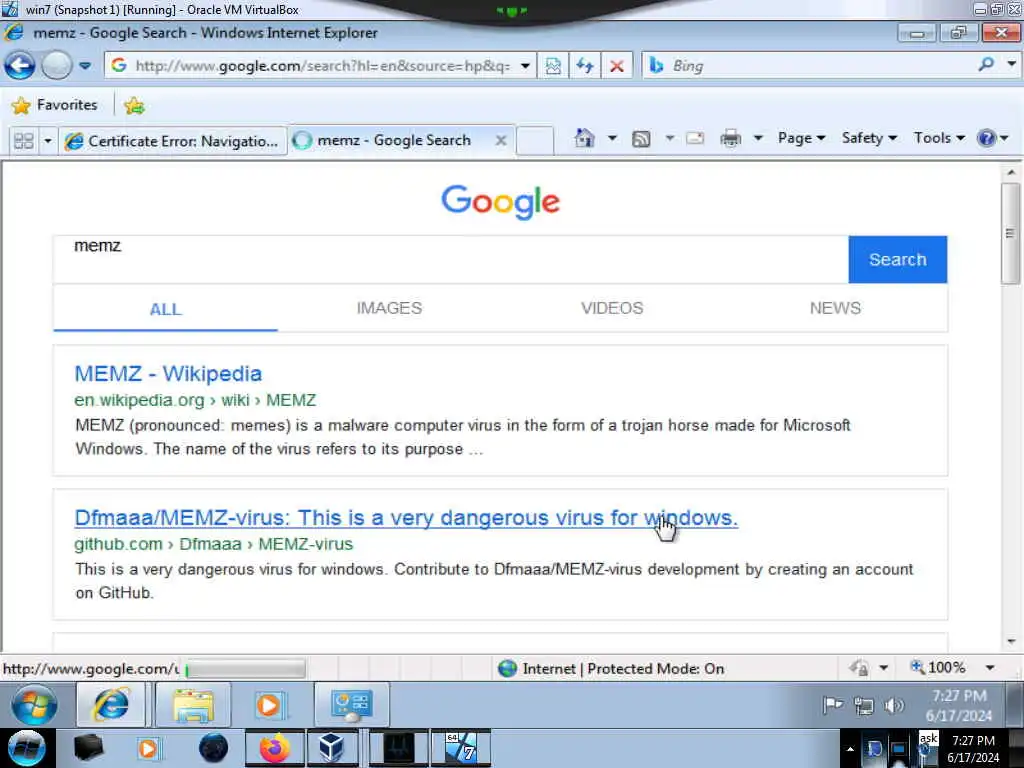The width and height of the screenshot is (1024, 768).
Task: Open the MEMZ - Wikipedia result
Action: 168,374
